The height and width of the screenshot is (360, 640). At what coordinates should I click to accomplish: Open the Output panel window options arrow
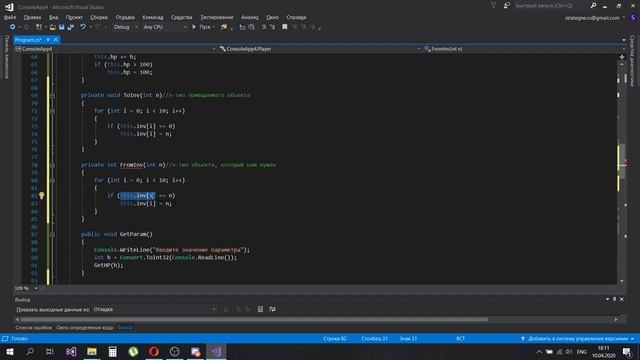click(607, 299)
